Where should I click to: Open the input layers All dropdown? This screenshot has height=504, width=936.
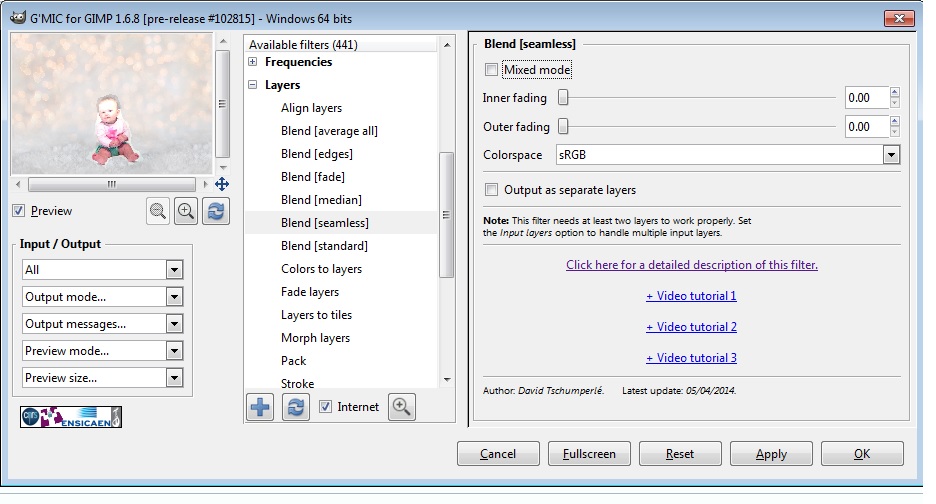102,269
